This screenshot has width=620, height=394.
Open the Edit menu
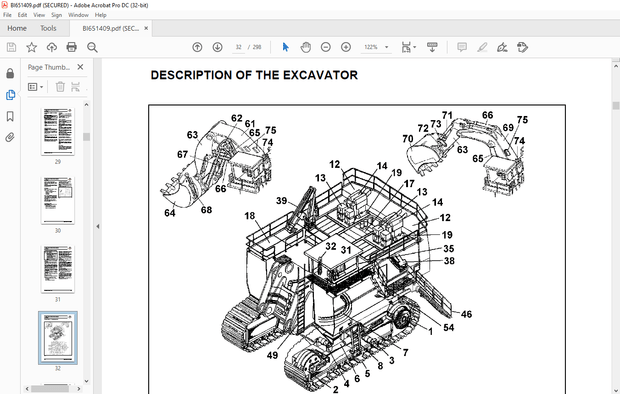22,15
